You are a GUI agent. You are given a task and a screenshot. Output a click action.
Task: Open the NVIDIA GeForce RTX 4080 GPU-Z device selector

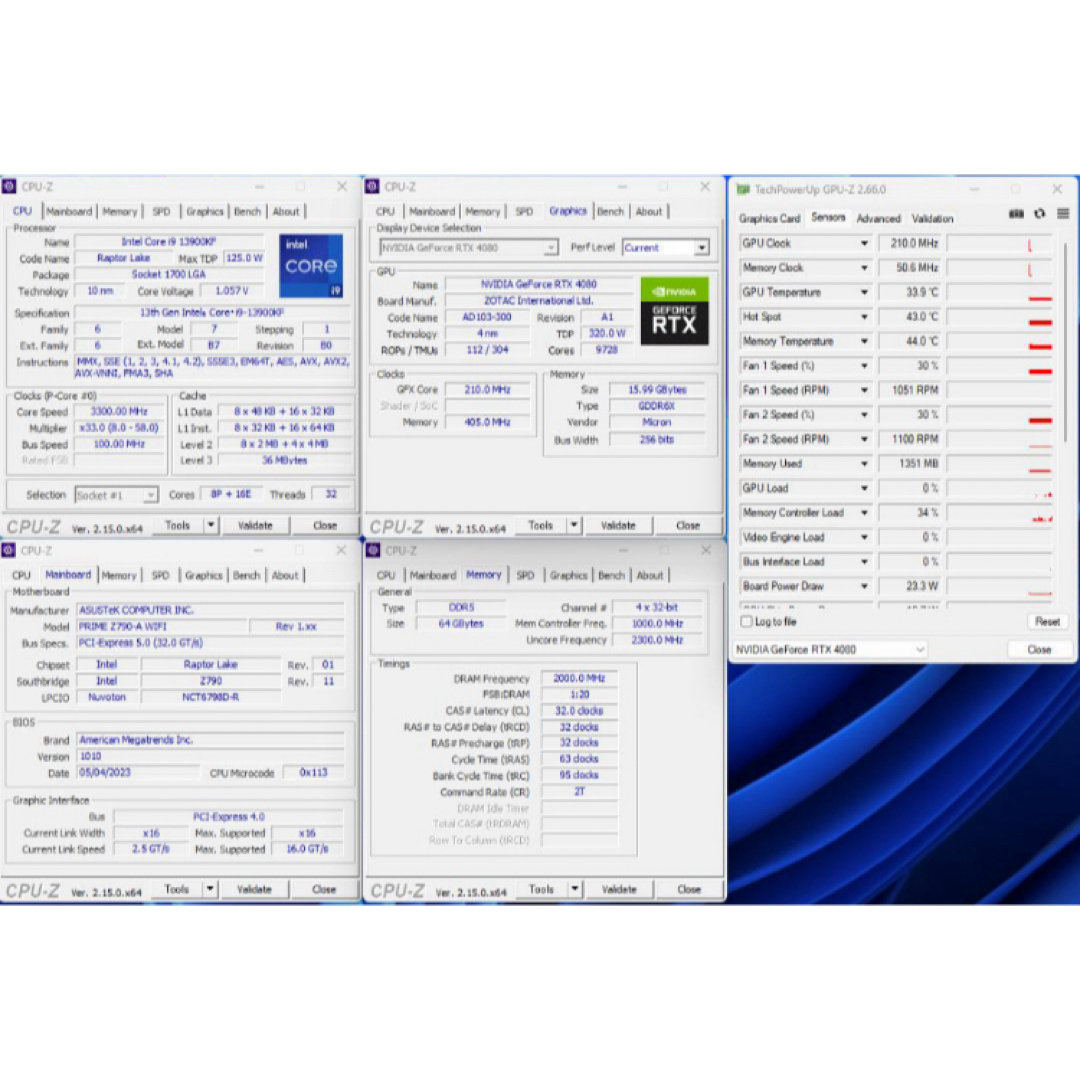point(830,650)
